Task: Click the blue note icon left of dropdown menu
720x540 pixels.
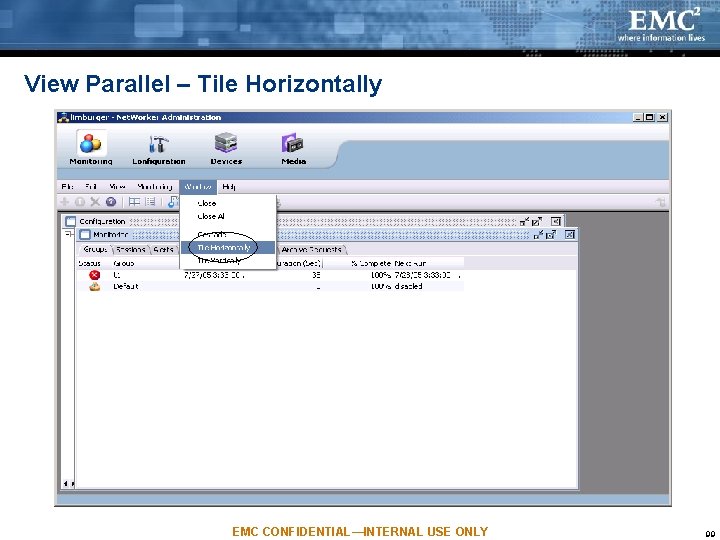Action: click(x=173, y=202)
